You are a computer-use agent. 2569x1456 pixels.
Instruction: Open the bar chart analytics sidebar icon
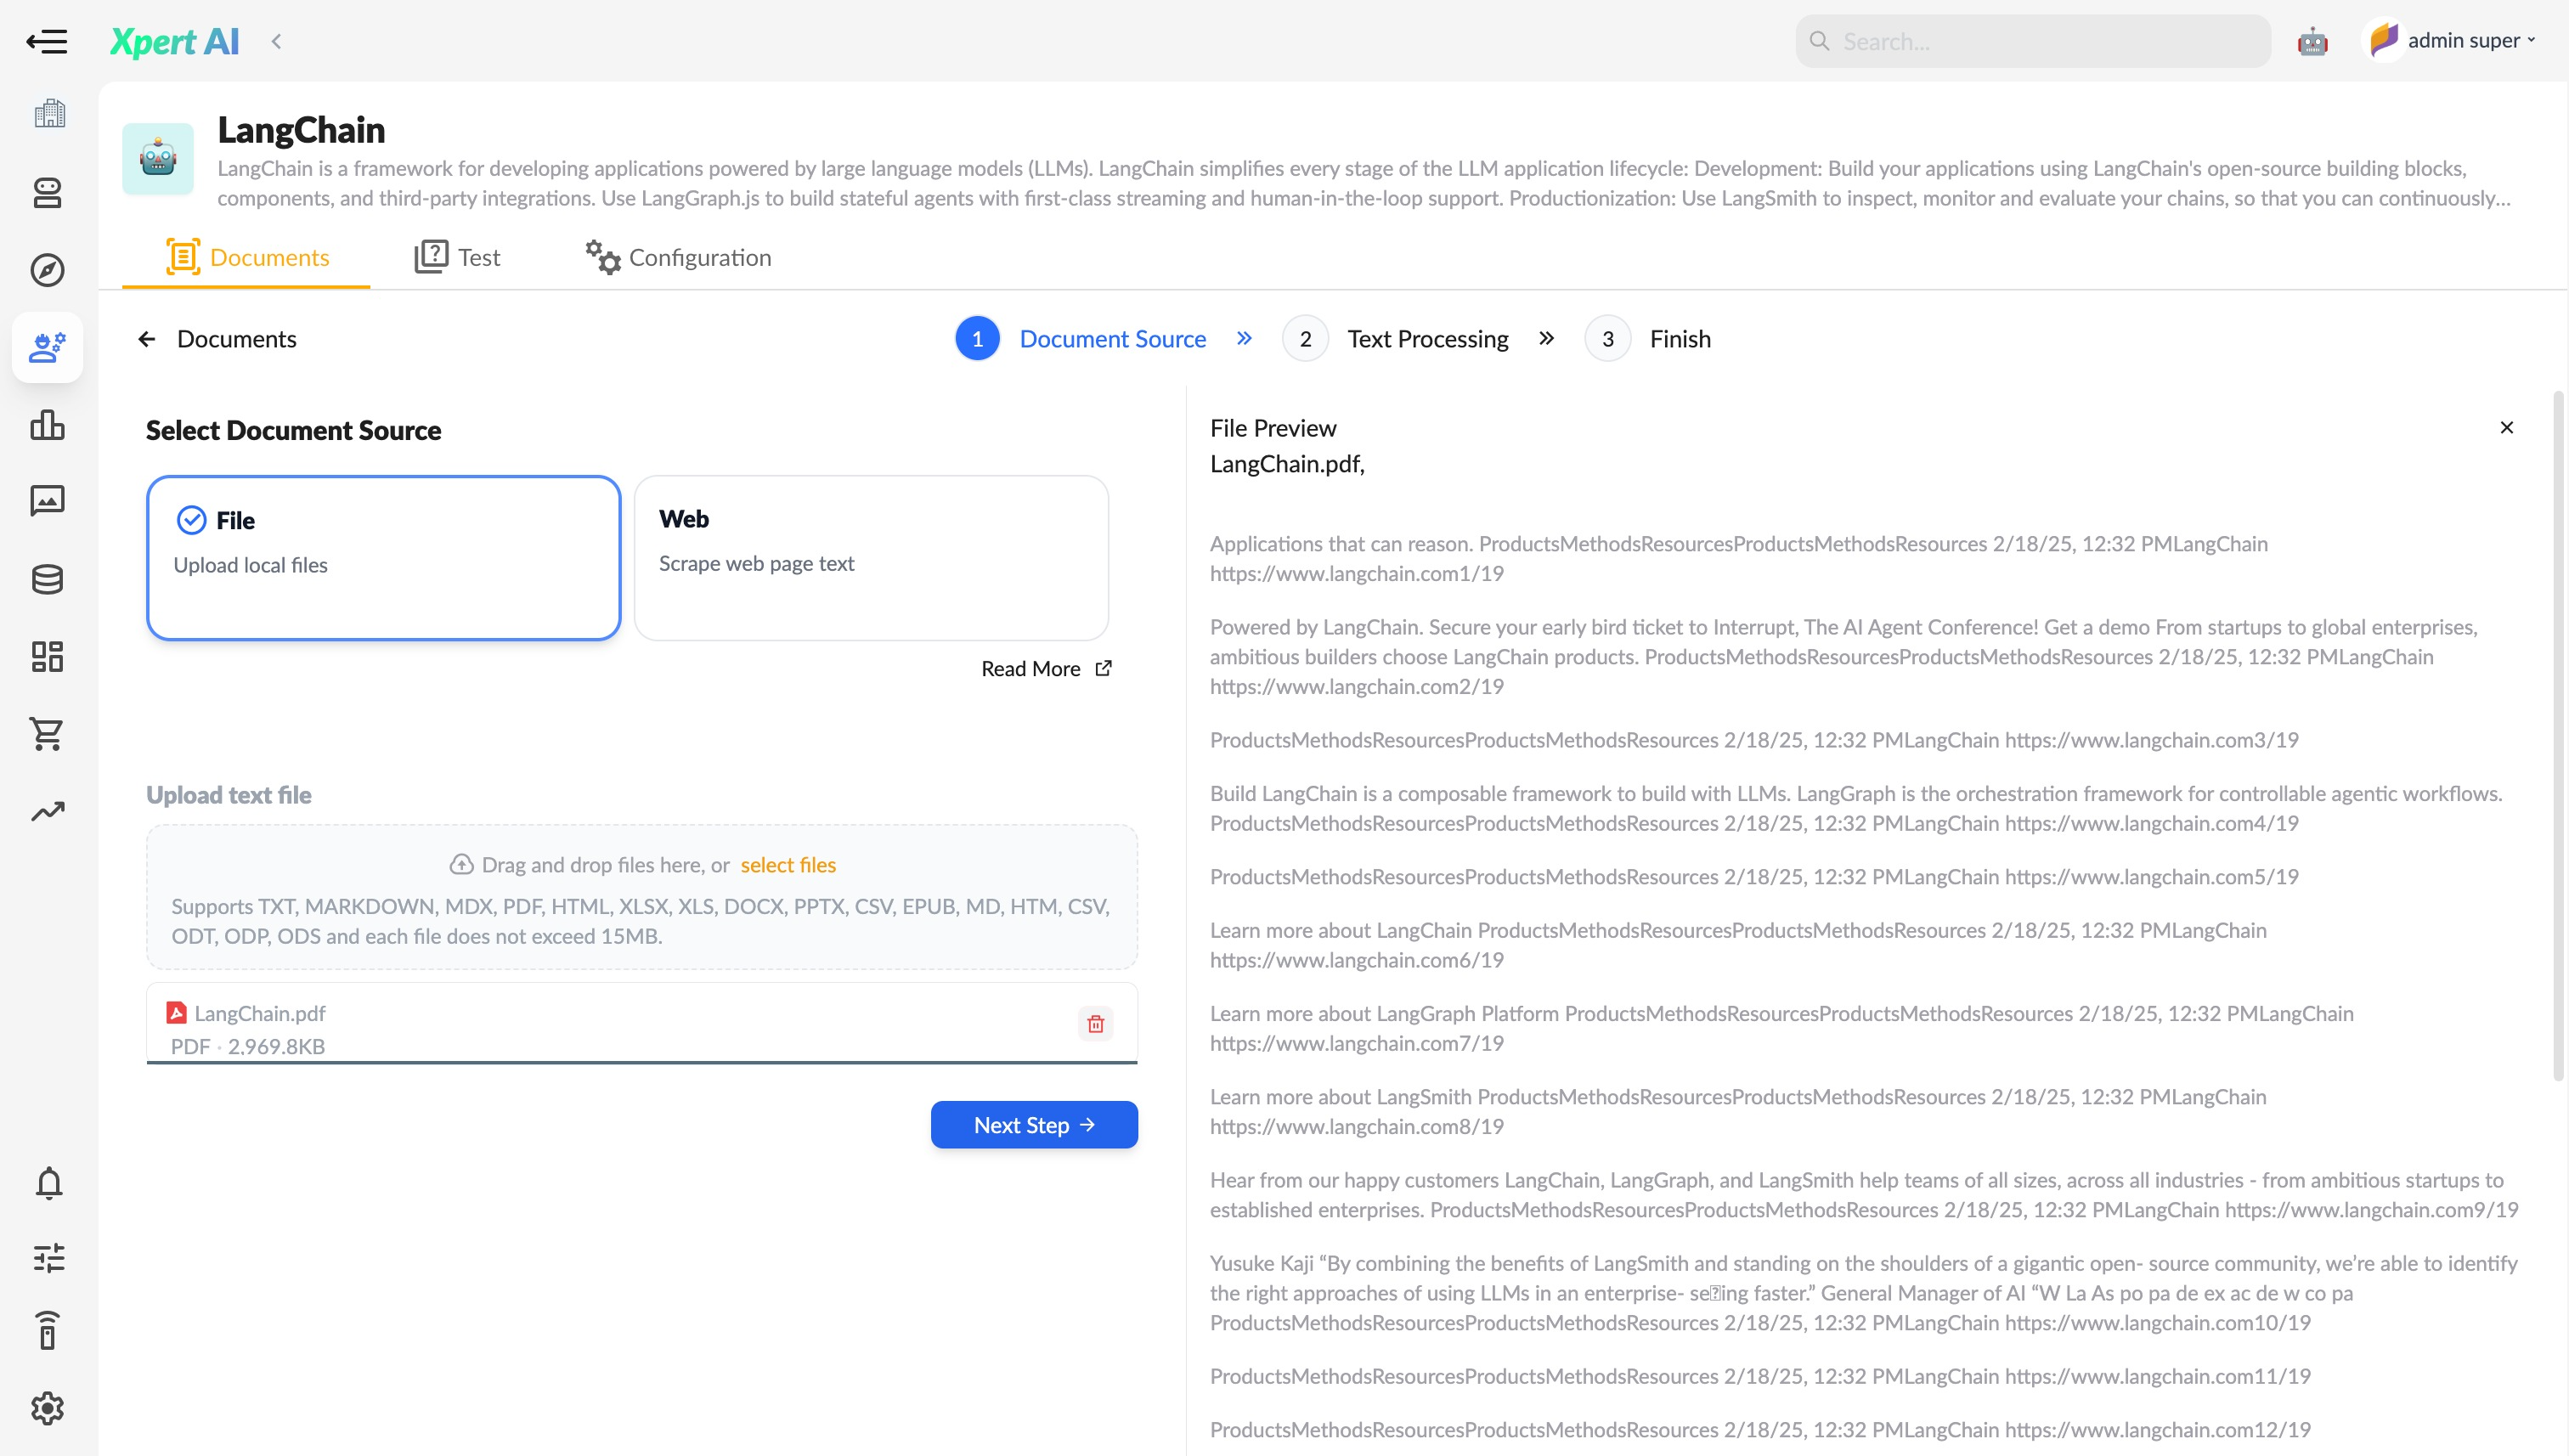pyautogui.click(x=48, y=426)
